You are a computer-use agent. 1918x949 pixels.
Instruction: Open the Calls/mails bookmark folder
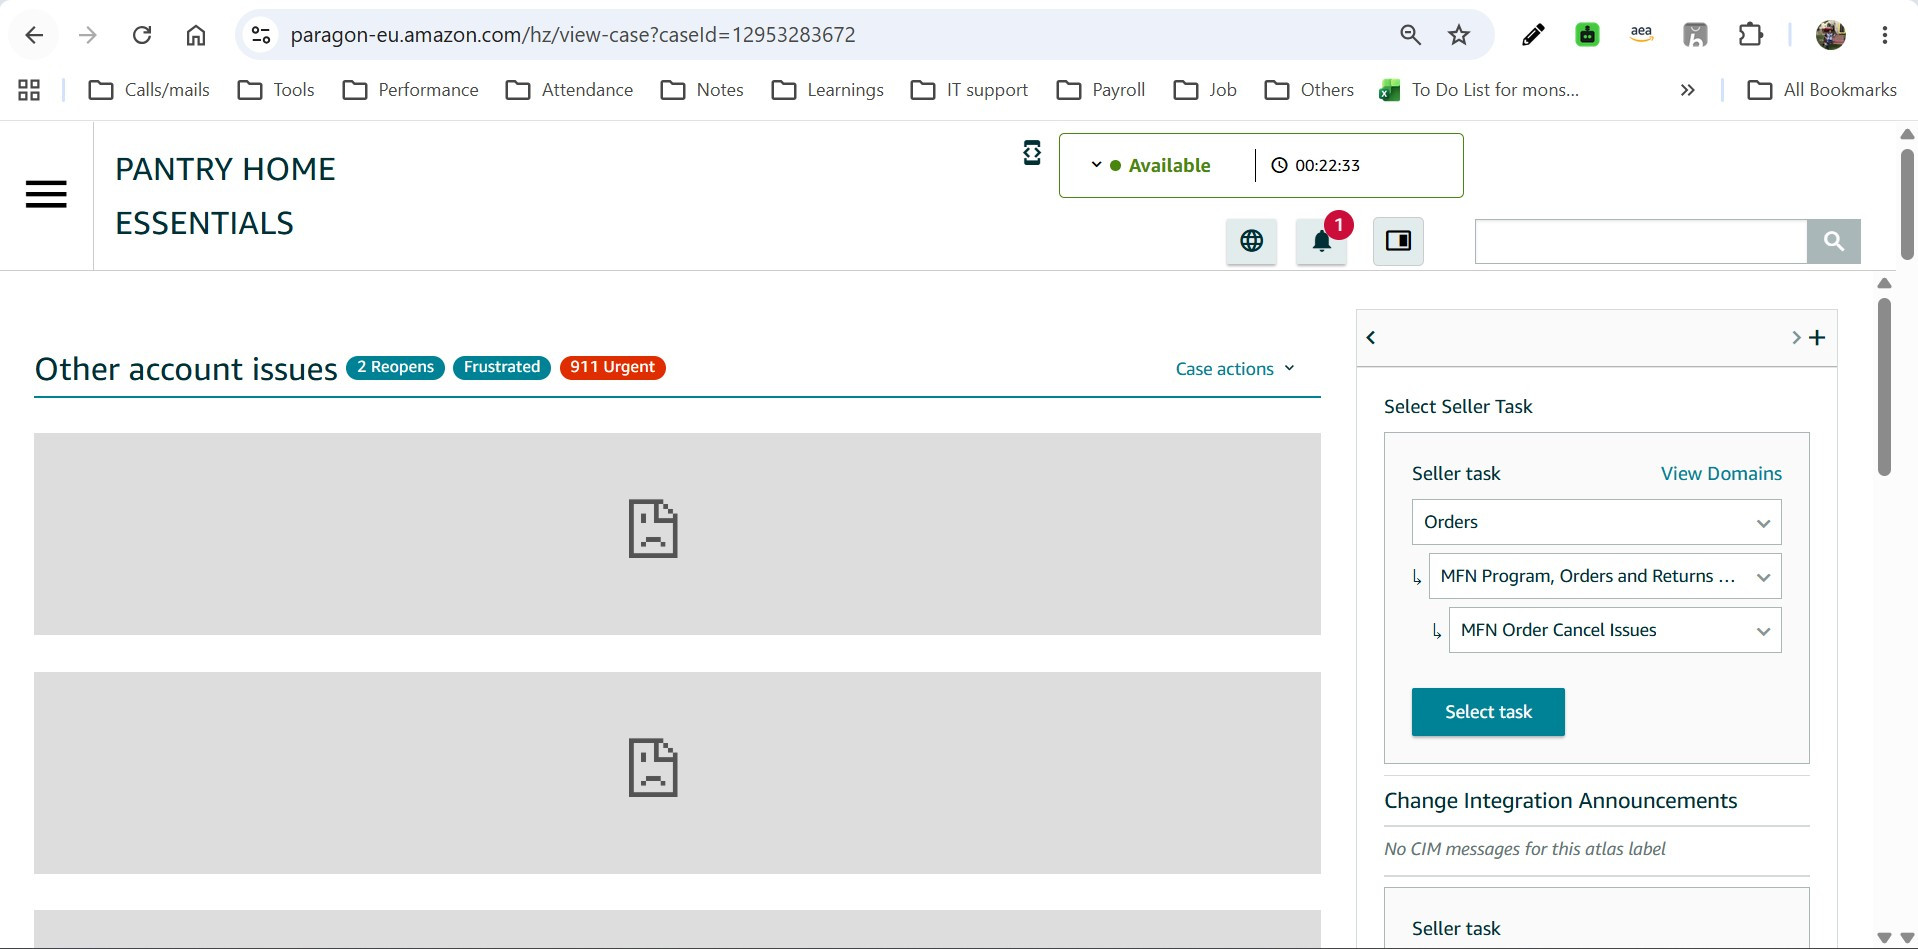(149, 90)
